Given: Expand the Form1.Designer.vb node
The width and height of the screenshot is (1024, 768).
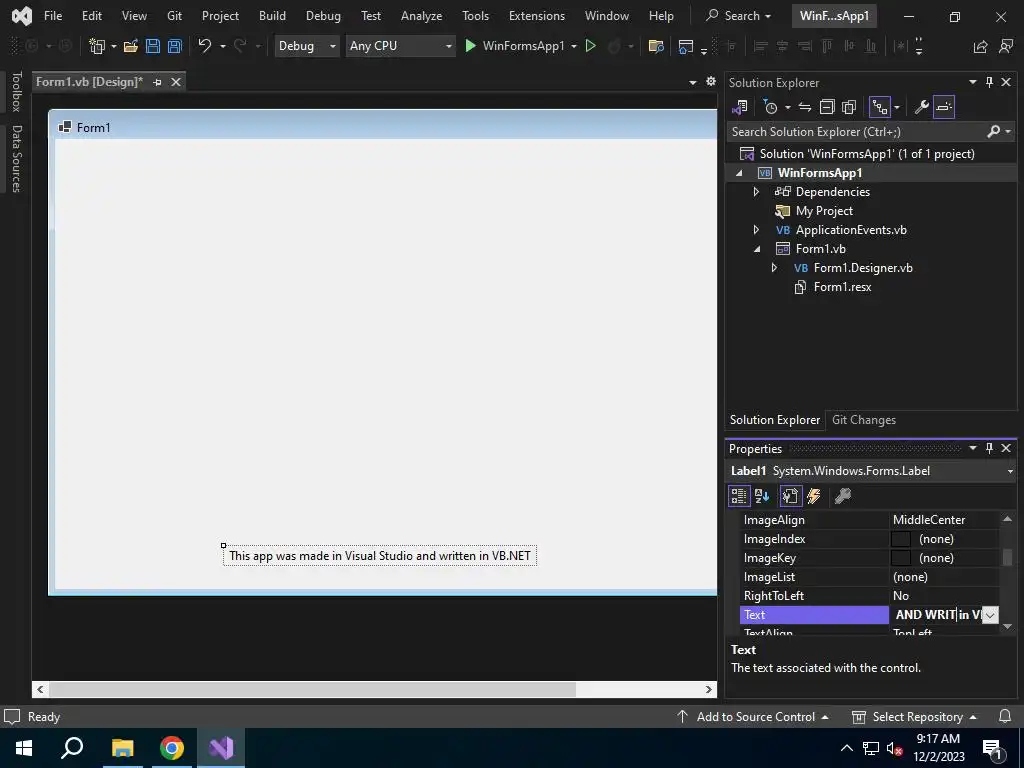Looking at the screenshot, I should (x=775, y=268).
